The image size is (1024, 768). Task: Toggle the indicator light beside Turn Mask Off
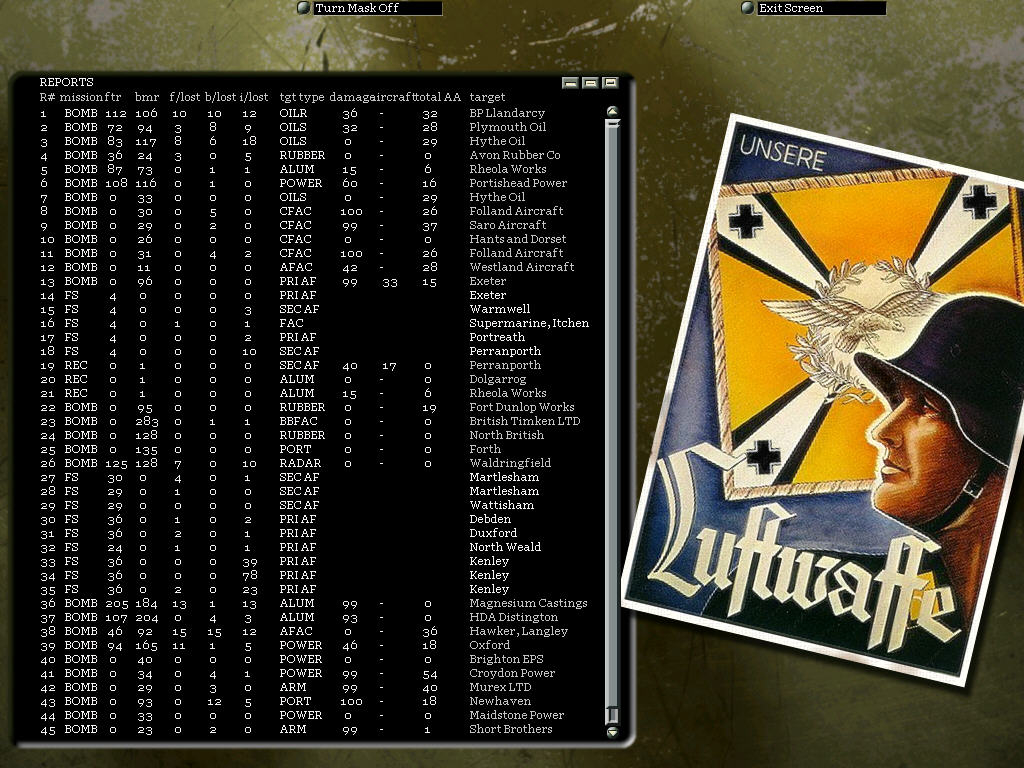coord(302,8)
